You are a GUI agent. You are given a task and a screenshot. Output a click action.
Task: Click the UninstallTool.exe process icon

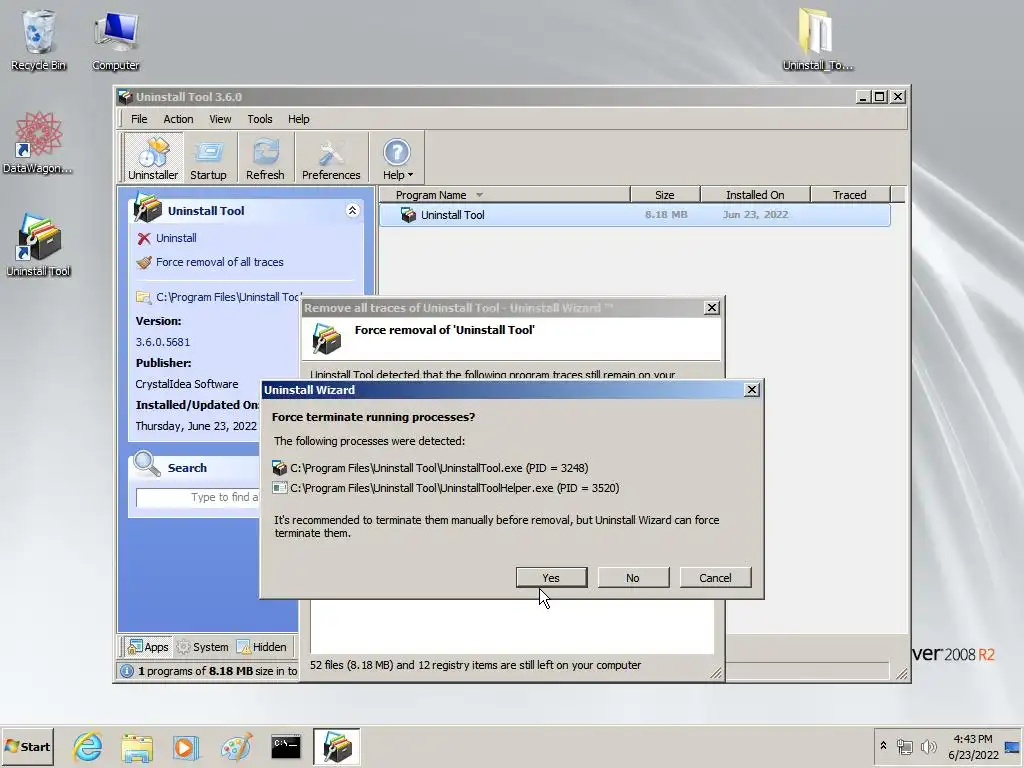280,468
